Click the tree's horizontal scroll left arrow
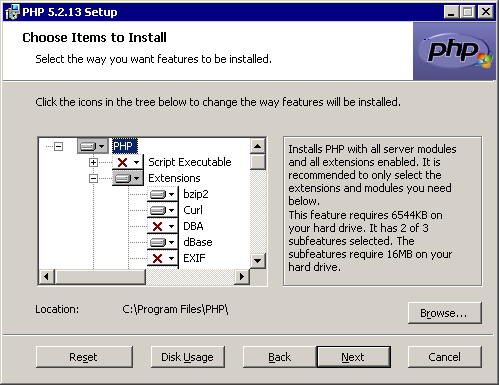499x385 pixels. click(x=46, y=277)
